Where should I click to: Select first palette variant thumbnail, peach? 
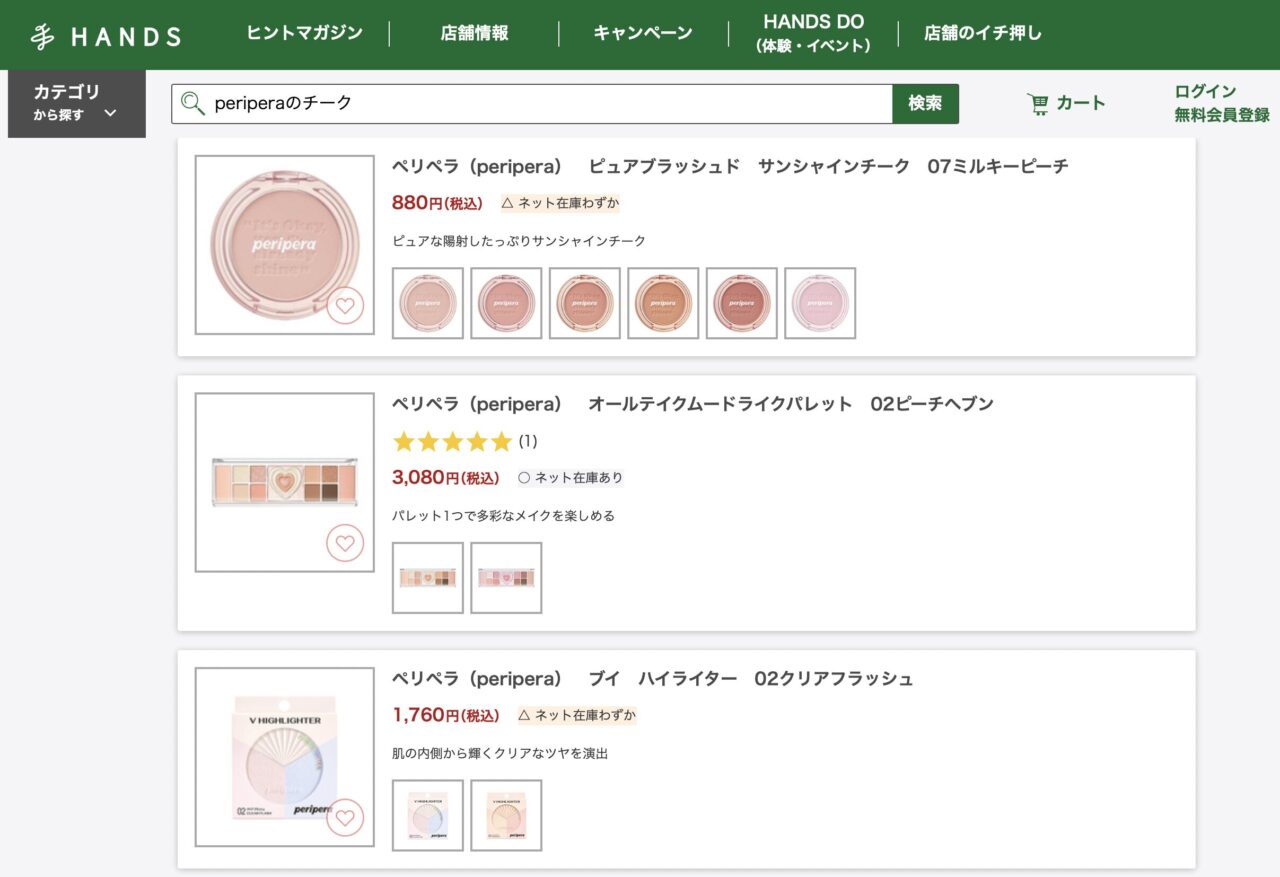428,578
